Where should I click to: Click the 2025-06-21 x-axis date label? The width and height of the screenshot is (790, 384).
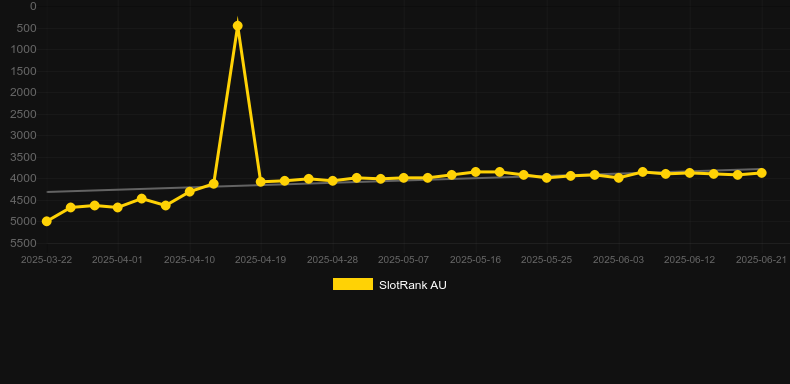(x=761, y=260)
